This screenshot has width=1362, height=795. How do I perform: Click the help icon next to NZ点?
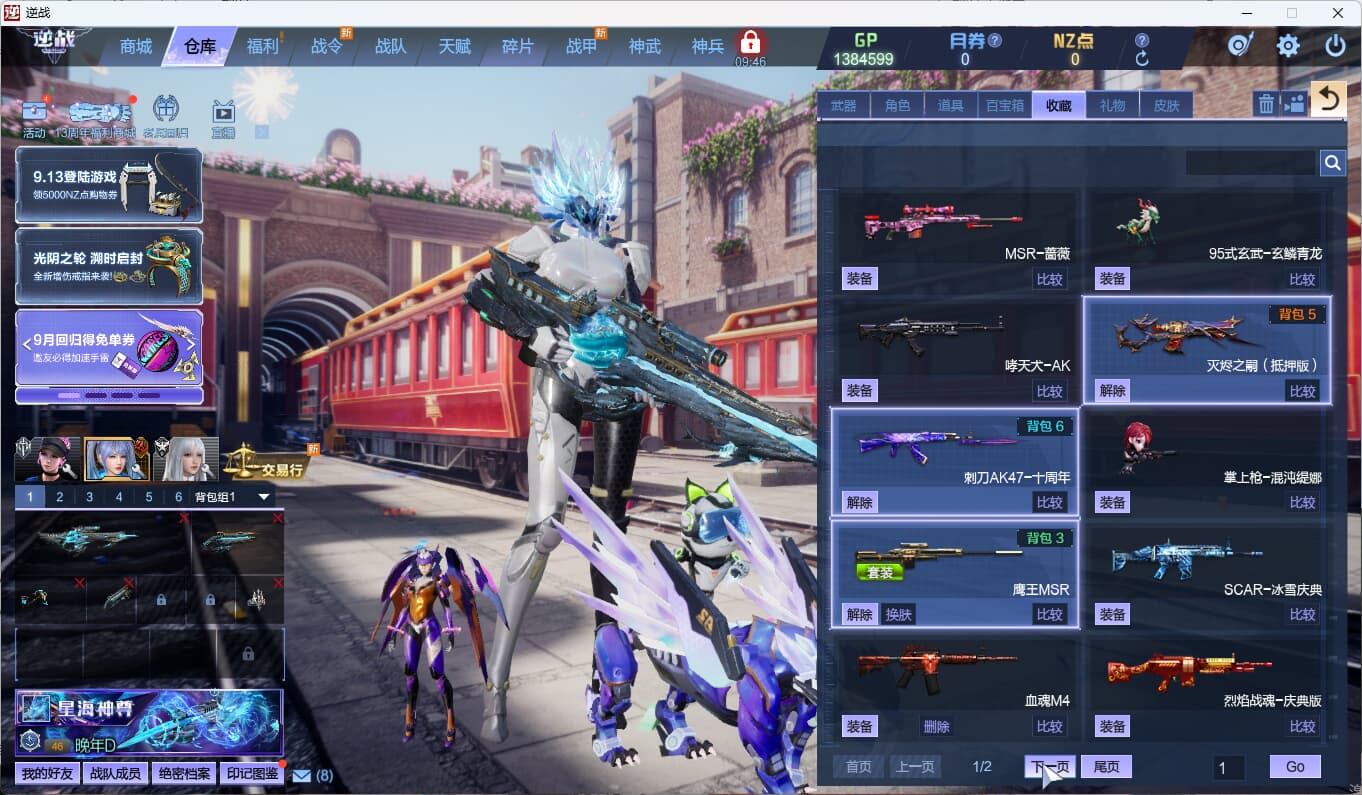(x=1142, y=41)
